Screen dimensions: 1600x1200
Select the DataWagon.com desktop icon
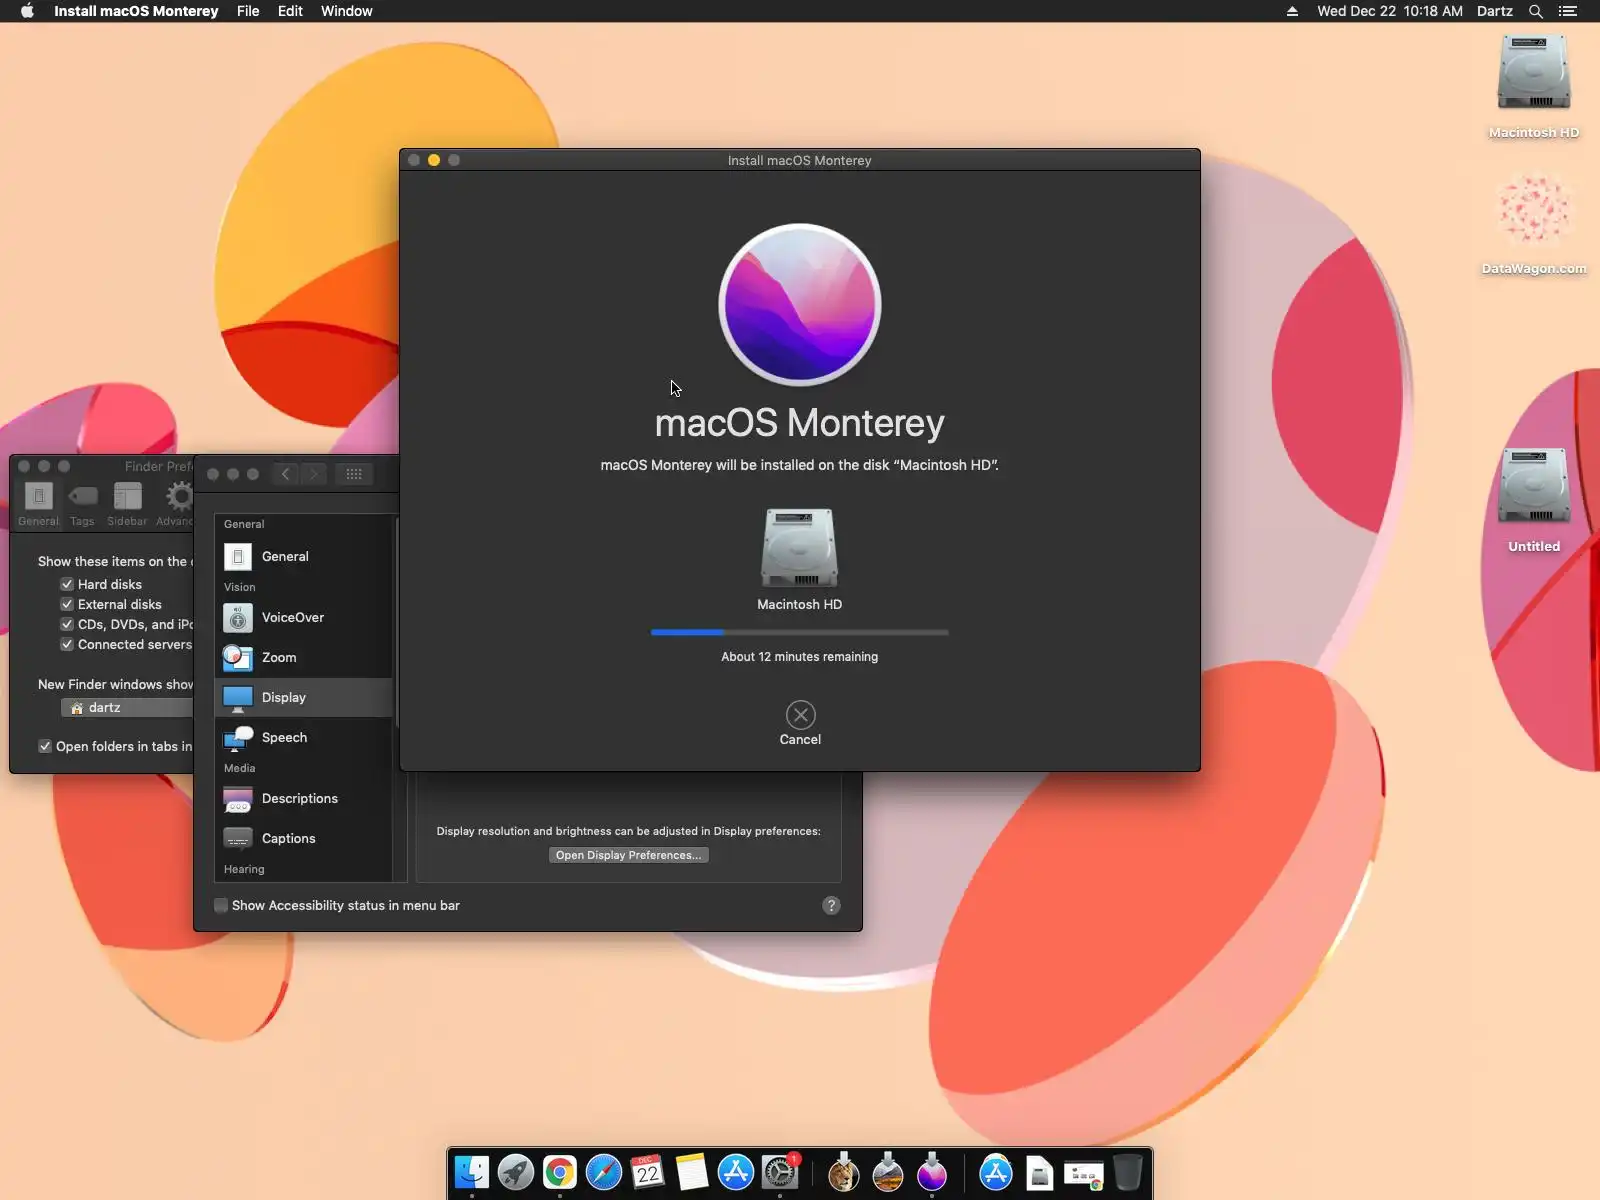click(x=1534, y=210)
